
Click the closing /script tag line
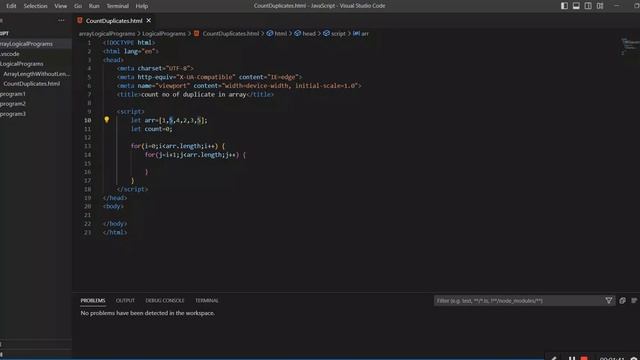coord(132,189)
